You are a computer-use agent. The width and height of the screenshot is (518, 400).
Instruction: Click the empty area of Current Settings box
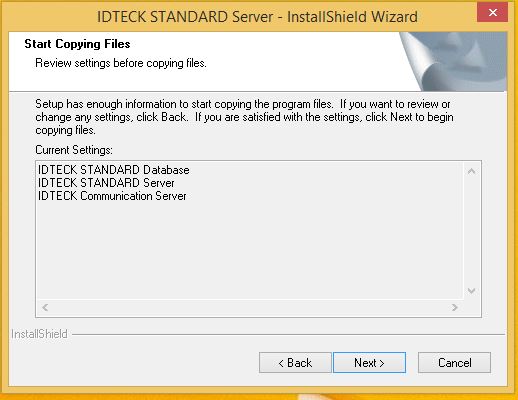(250, 250)
